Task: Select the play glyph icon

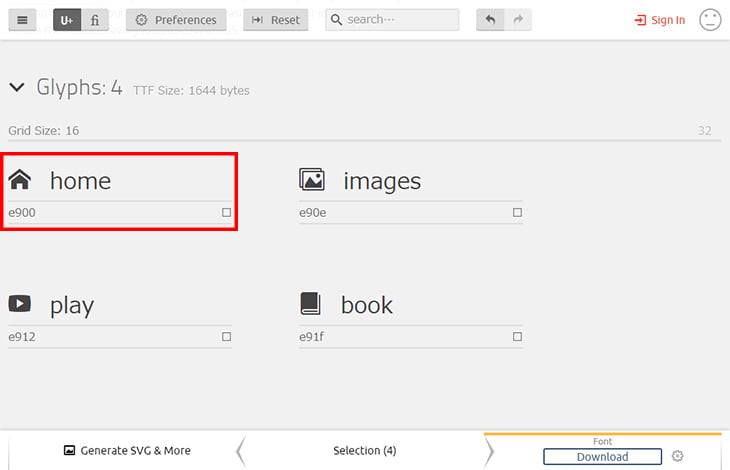Action: (20, 304)
